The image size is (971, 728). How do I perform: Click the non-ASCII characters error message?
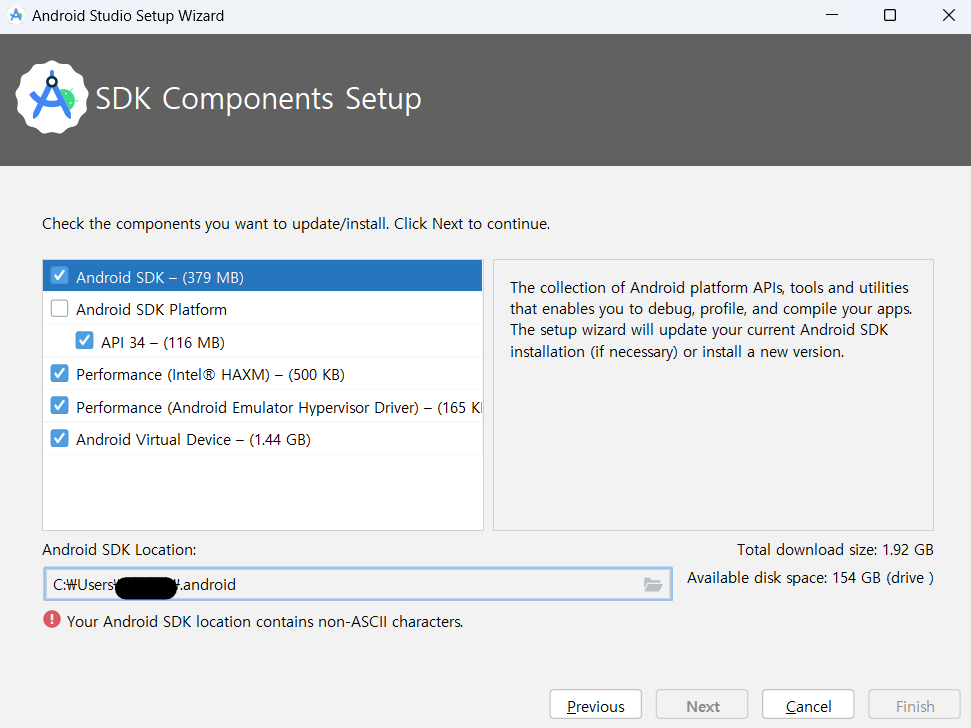265,622
